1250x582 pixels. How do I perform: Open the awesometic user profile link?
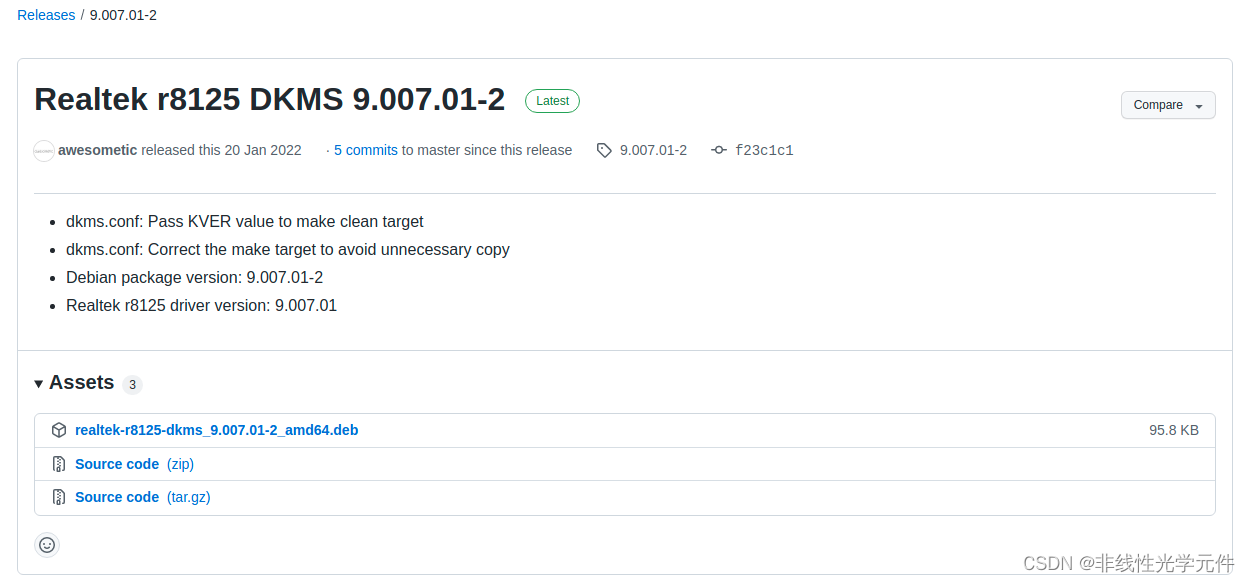coord(98,150)
